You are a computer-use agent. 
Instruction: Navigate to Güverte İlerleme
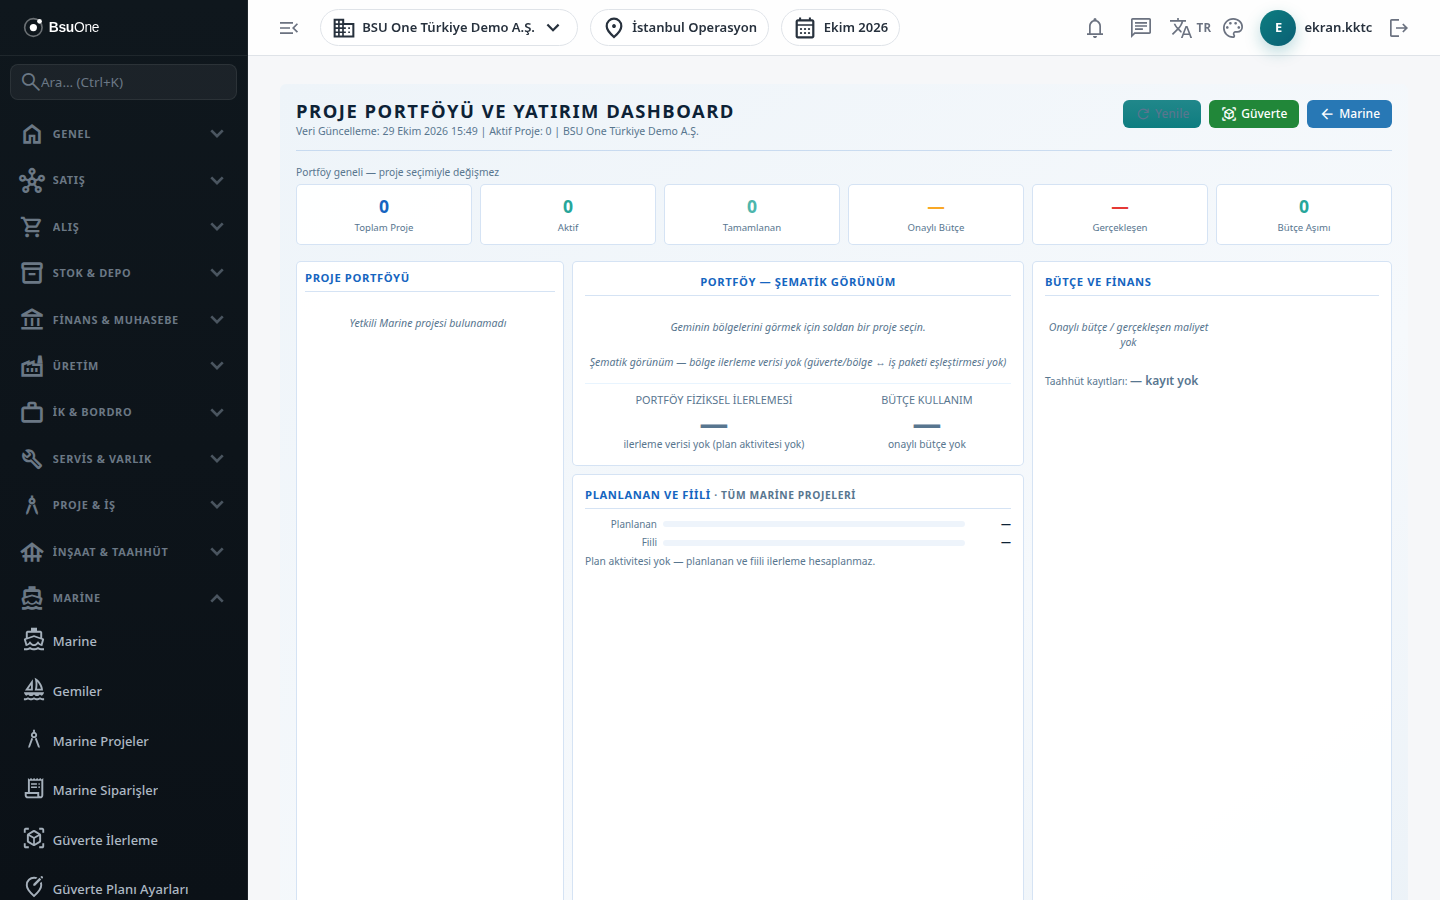pos(124,840)
